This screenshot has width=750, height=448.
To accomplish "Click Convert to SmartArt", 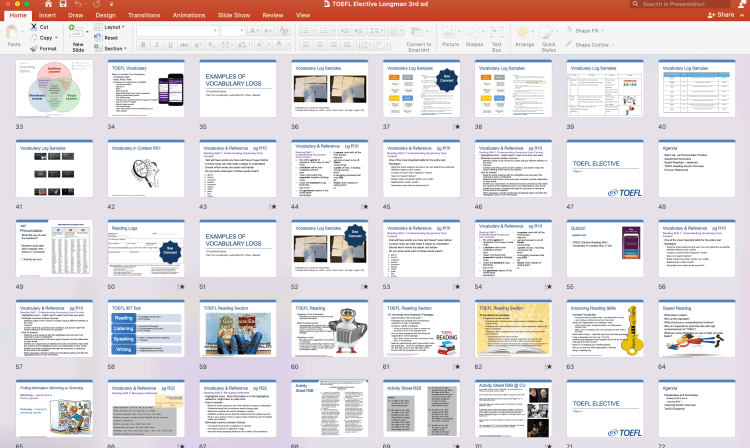I will (419, 33).
